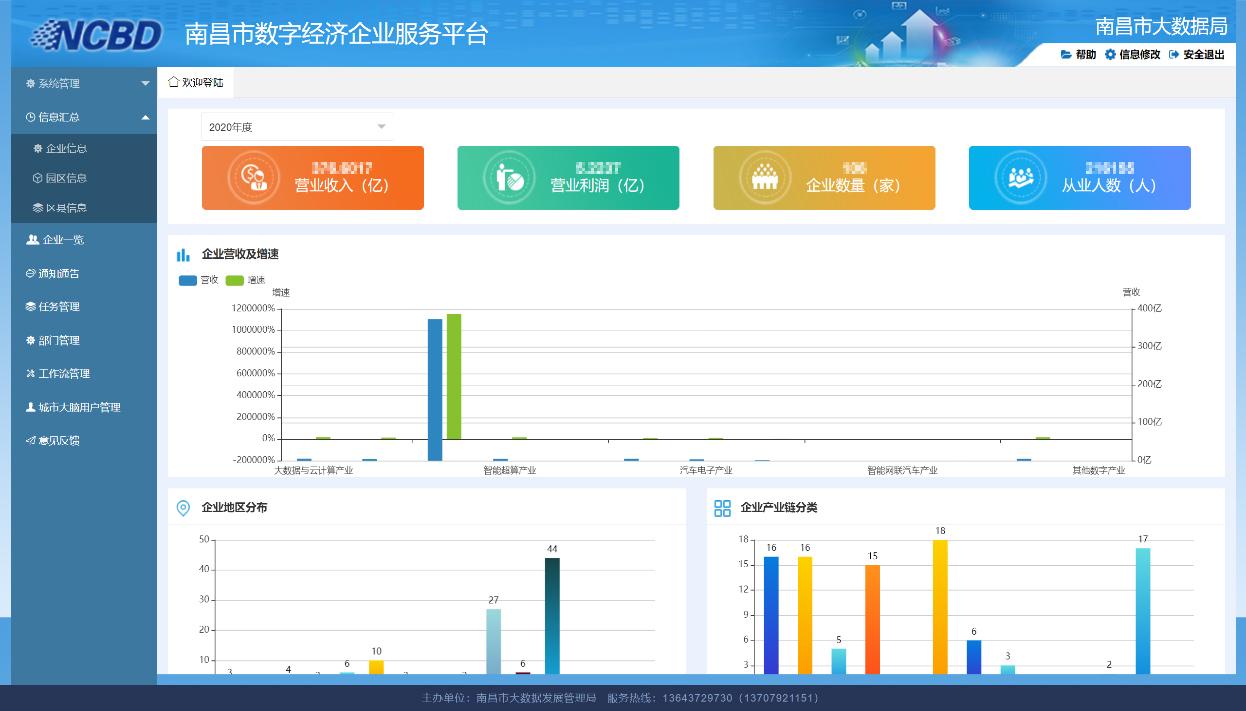Image resolution: width=1246 pixels, height=711 pixels.
Task: Open 园区信息 in the sidebar
Action: pyautogui.click(x=66, y=178)
